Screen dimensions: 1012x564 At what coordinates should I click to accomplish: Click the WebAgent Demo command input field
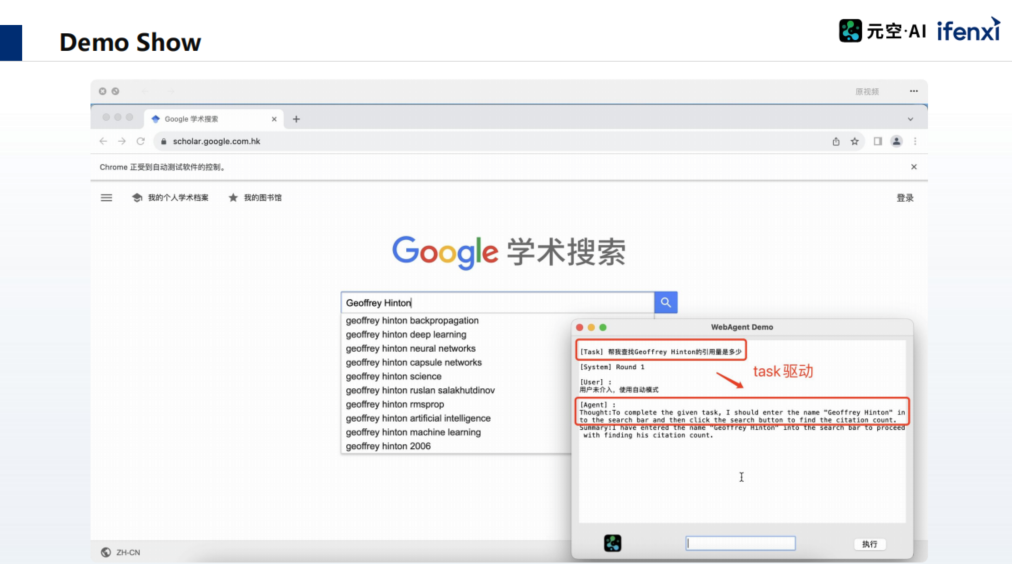pyautogui.click(x=740, y=543)
